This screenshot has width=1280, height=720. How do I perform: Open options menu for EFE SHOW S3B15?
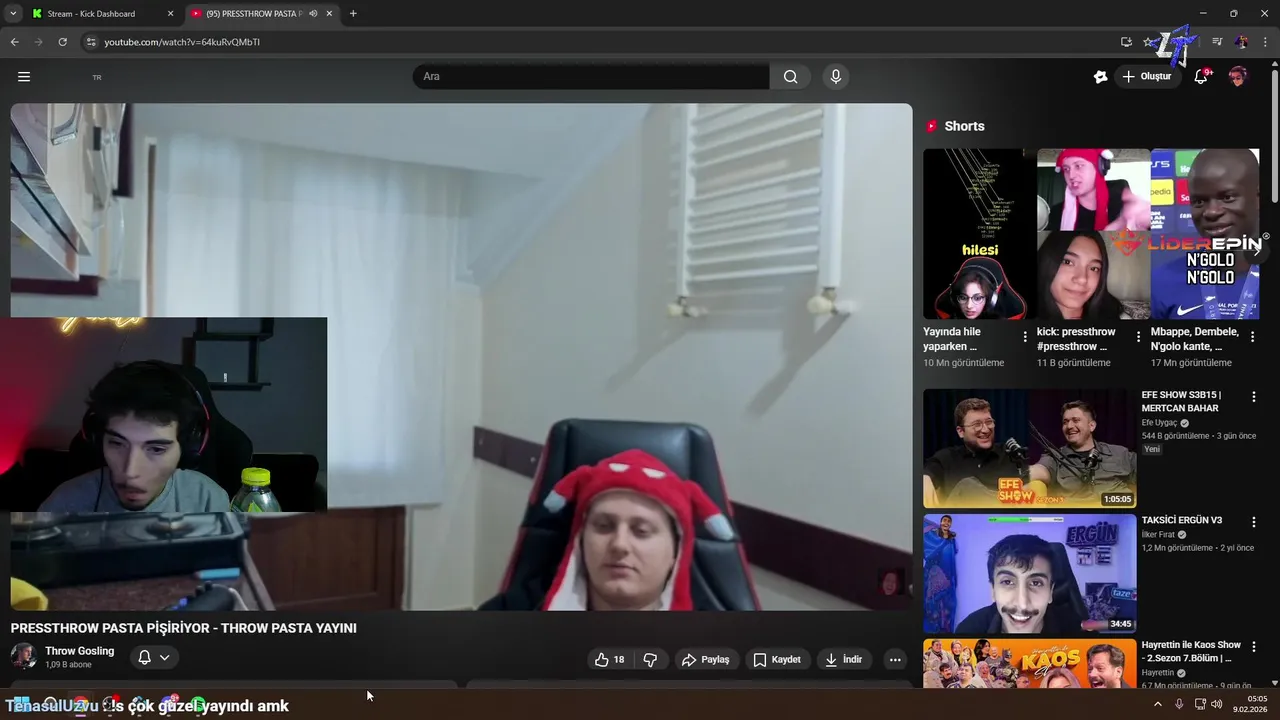pyautogui.click(x=1254, y=397)
